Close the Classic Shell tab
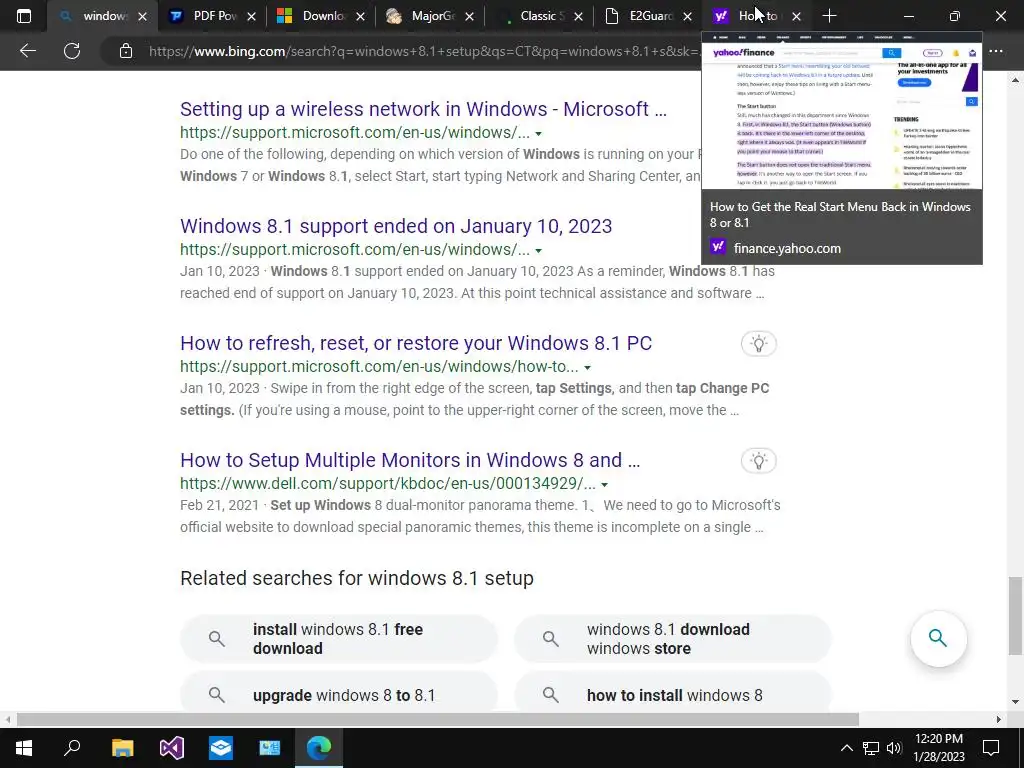Viewport: 1024px width, 768px height. 579,16
